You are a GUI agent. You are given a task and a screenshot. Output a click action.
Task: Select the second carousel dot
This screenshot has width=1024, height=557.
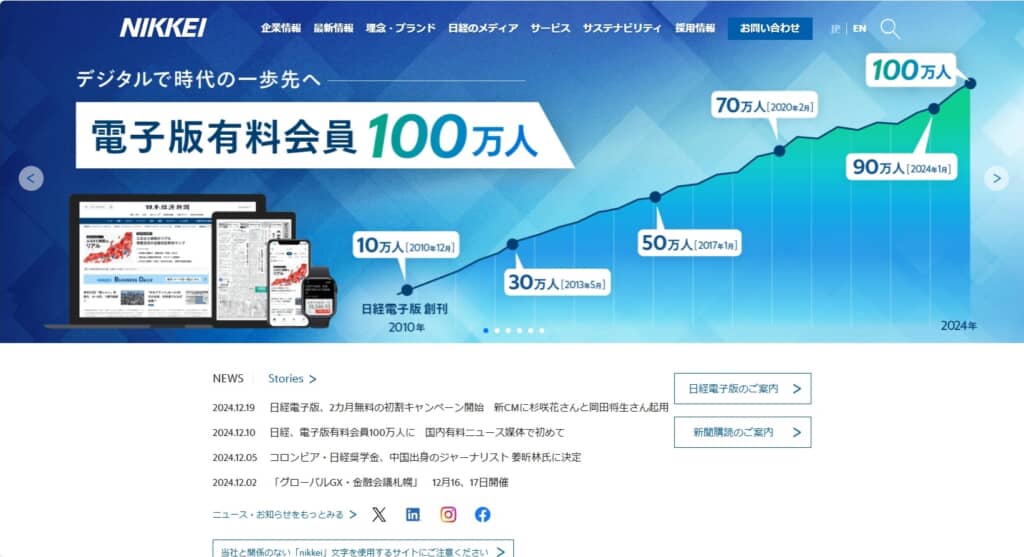point(497,330)
